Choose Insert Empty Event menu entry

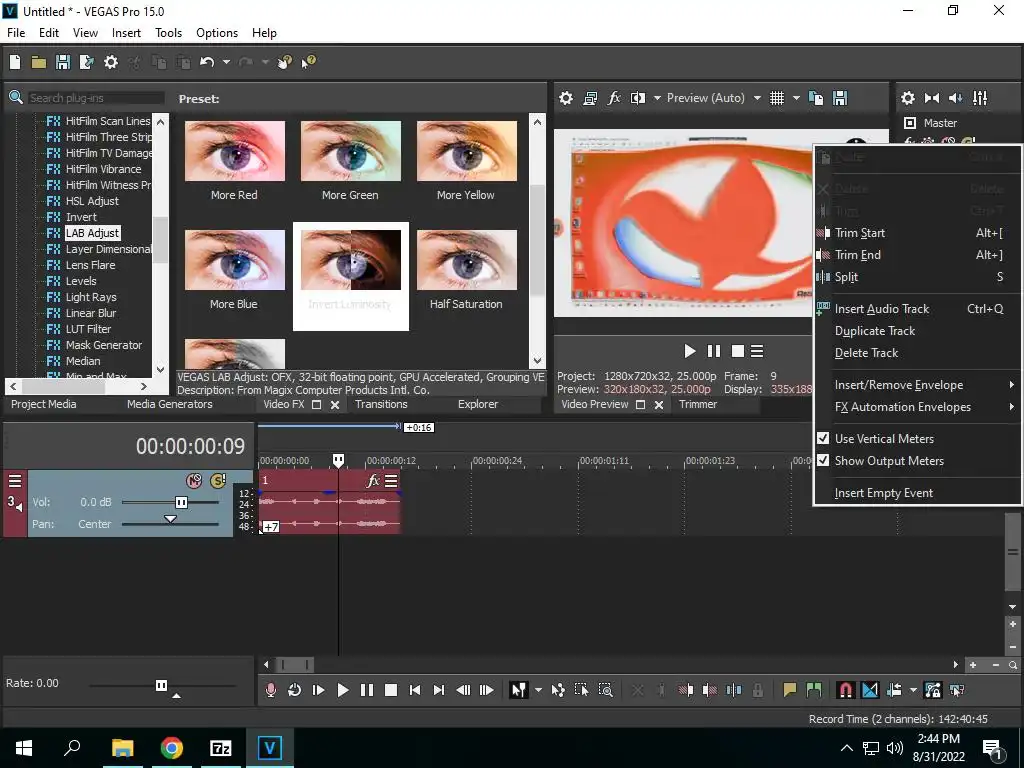click(918, 493)
